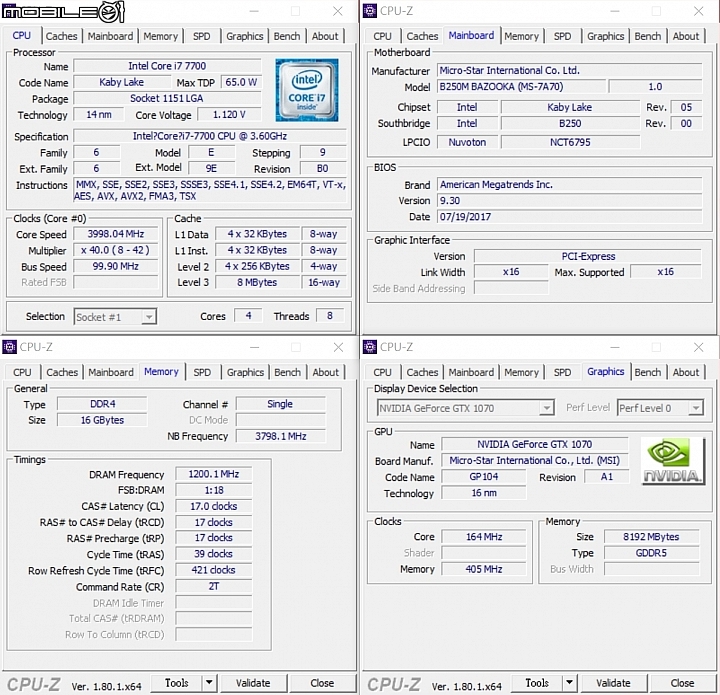Open Memory tab in CPU window
The height and width of the screenshot is (695, 720).
161,36
